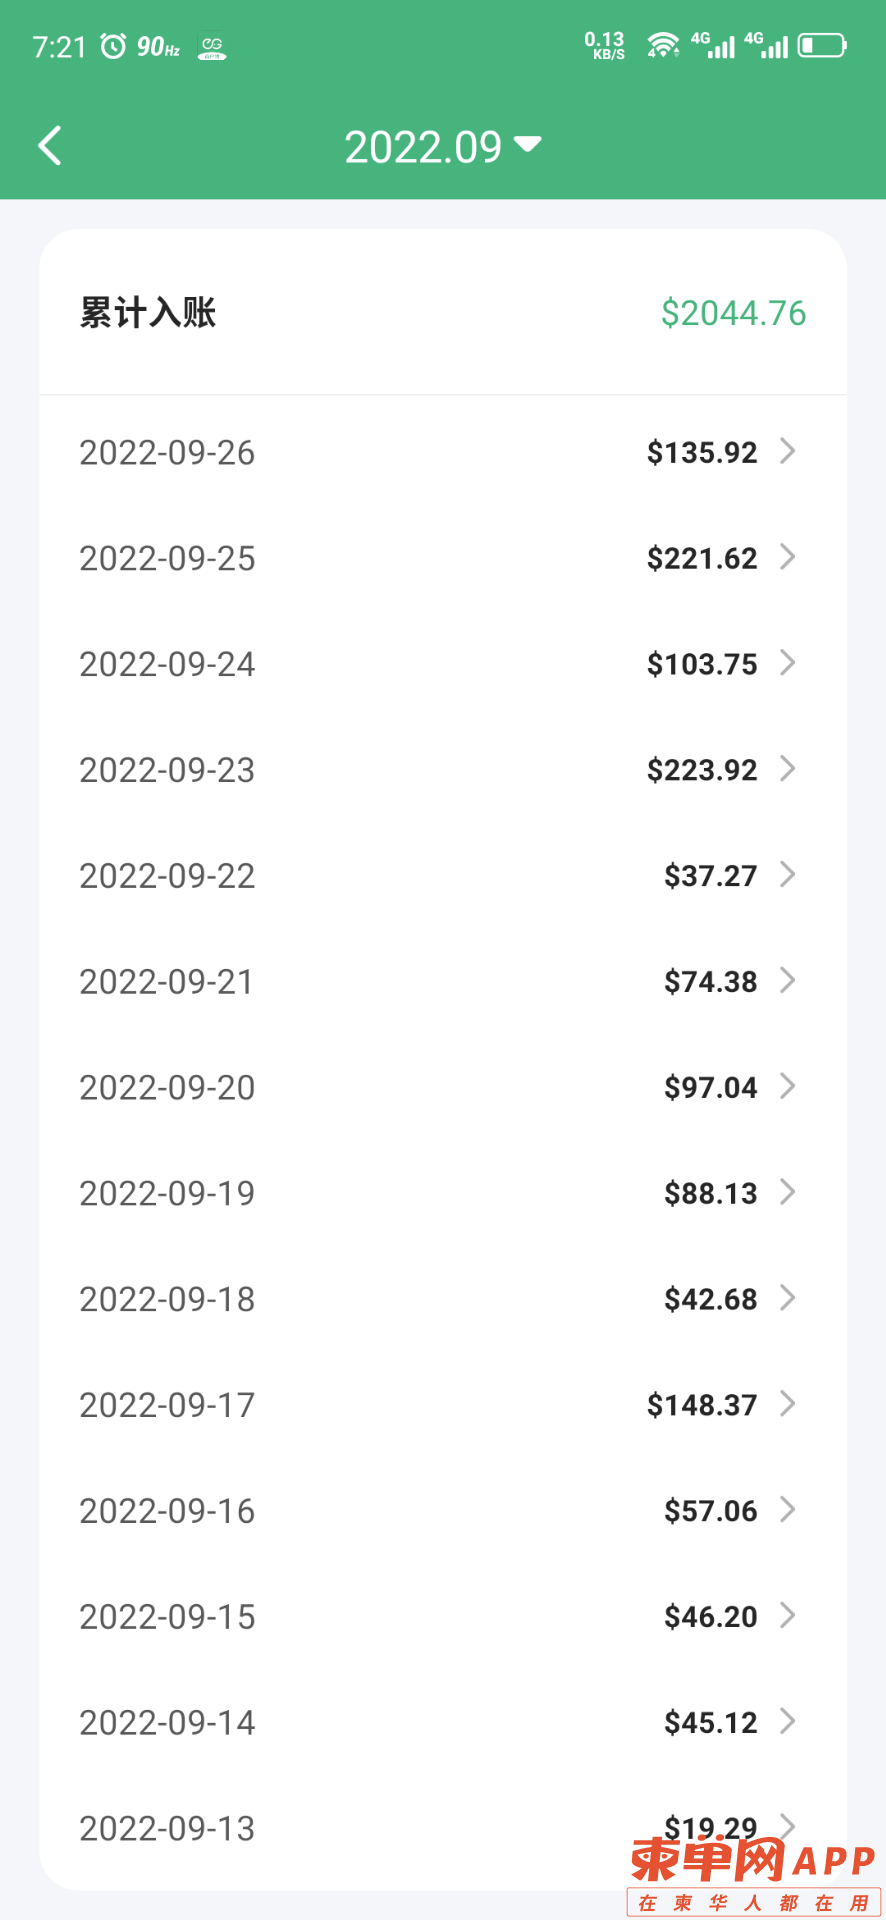Screen dimensions: 886x1920
Task: Open the 2022.09 month dropdown
Action: coord(443,147)
